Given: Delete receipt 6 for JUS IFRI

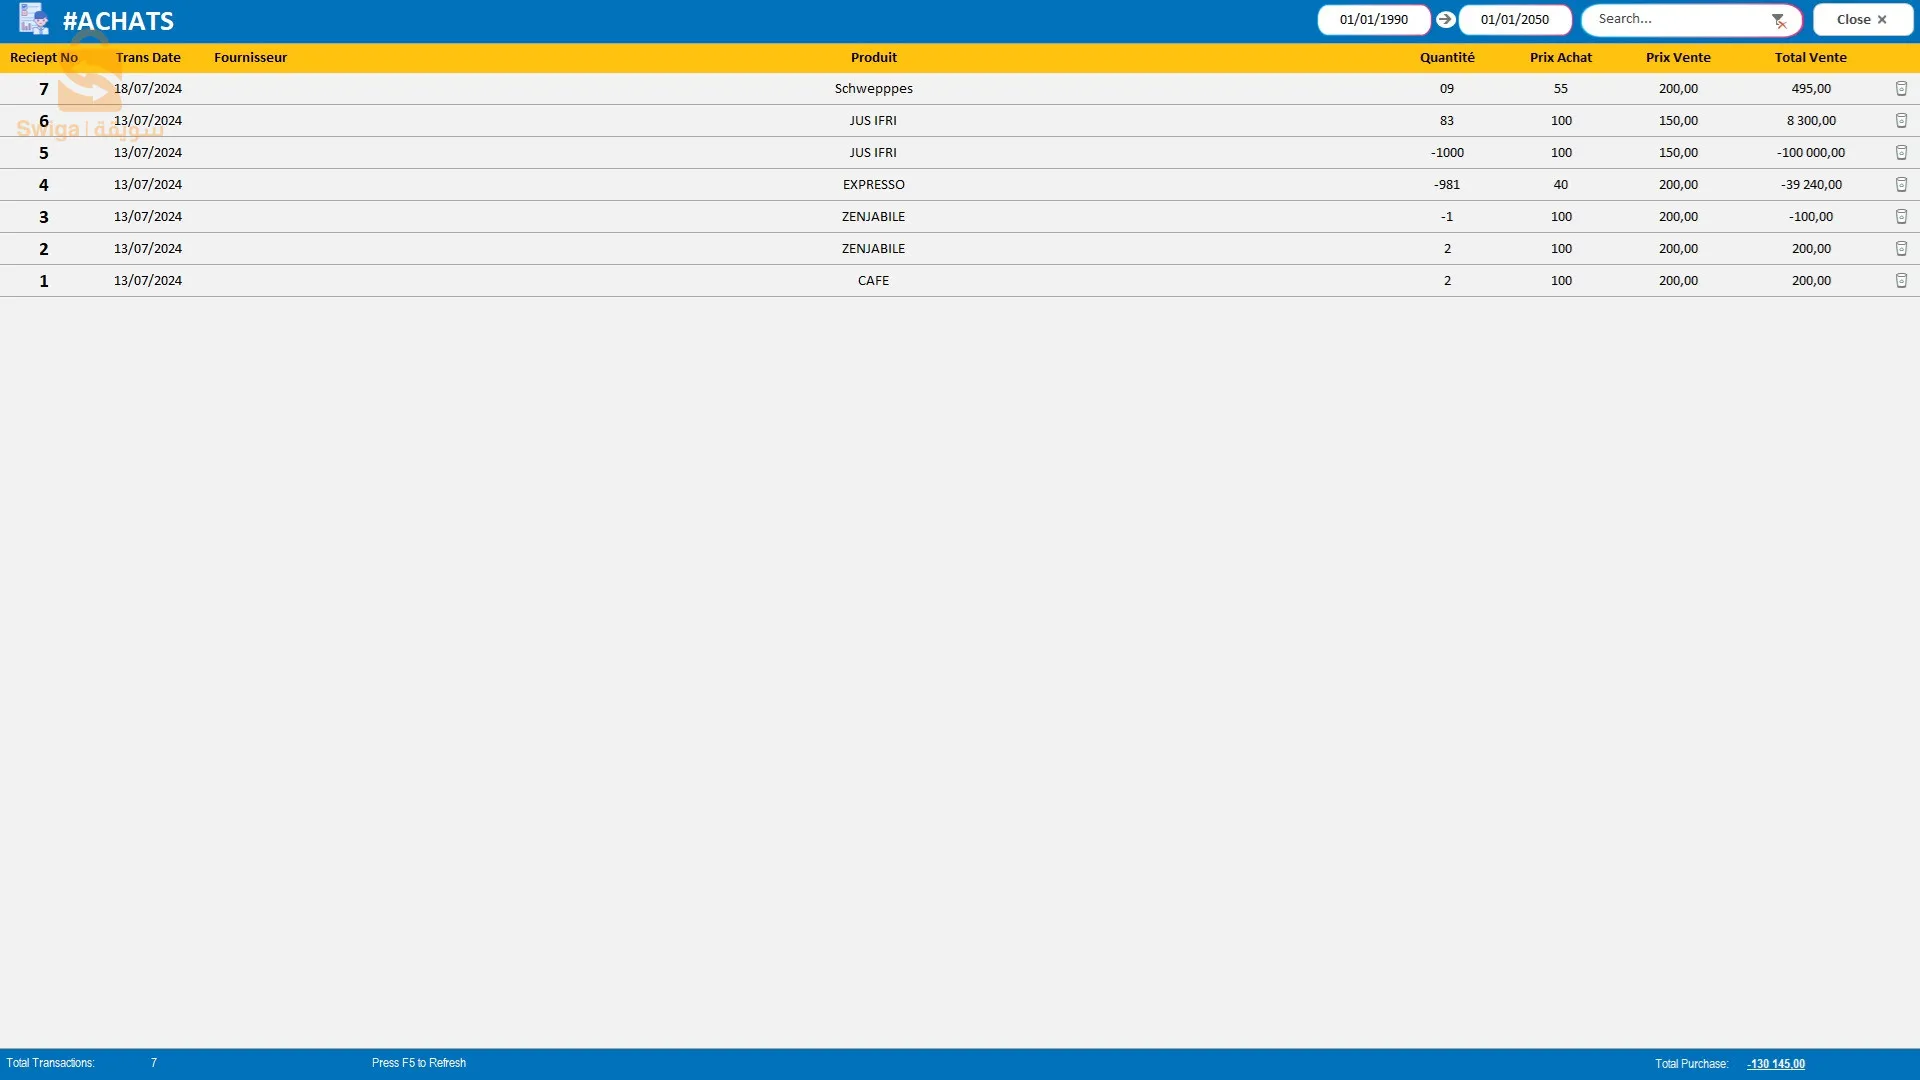Looking at the screenshot, I should pos(1902,120).
